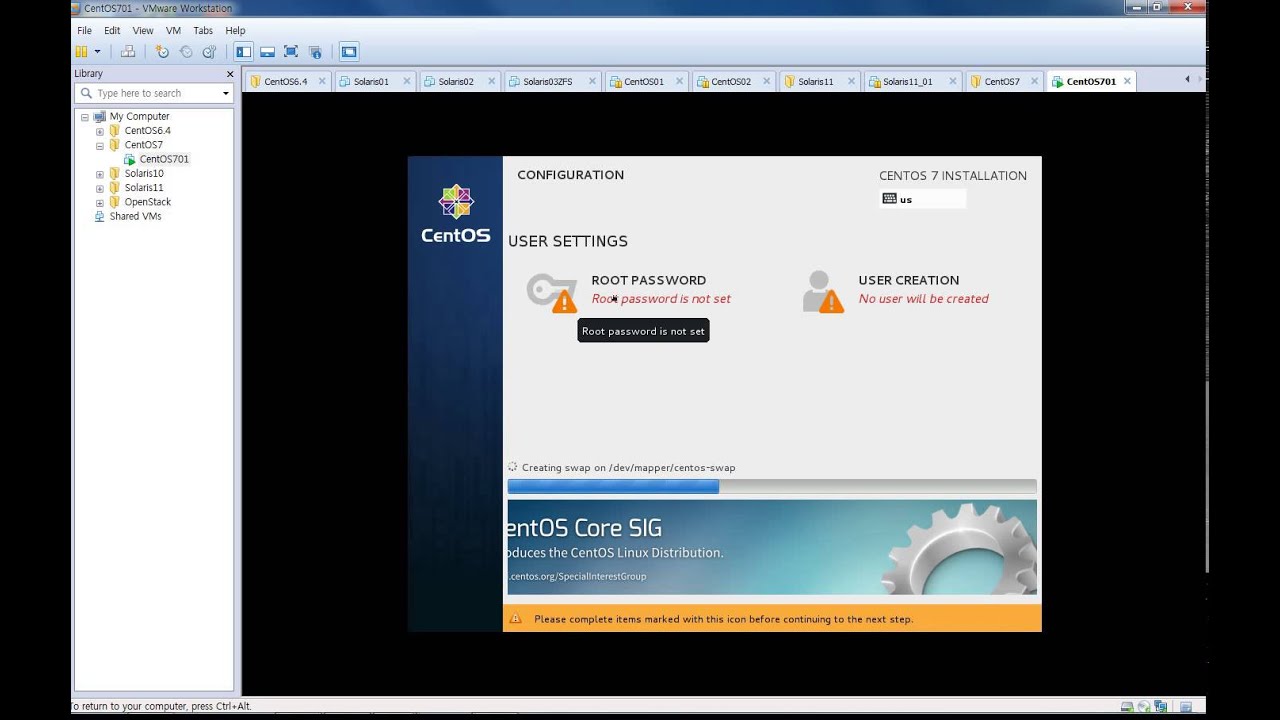1280x720 pixels.
Task: Click the root password key icon
Action: [551, 292]
